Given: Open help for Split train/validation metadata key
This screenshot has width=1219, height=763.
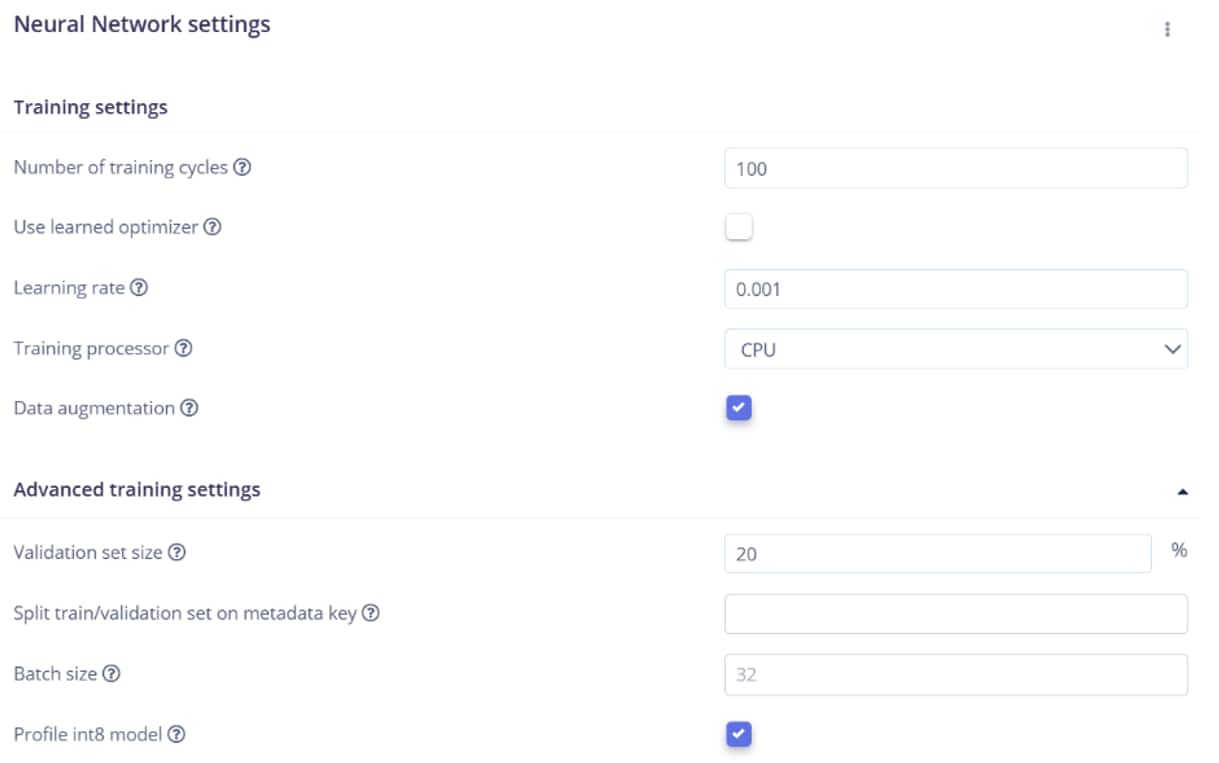Looking at the screenshot, I should click(x=370, y=614).
